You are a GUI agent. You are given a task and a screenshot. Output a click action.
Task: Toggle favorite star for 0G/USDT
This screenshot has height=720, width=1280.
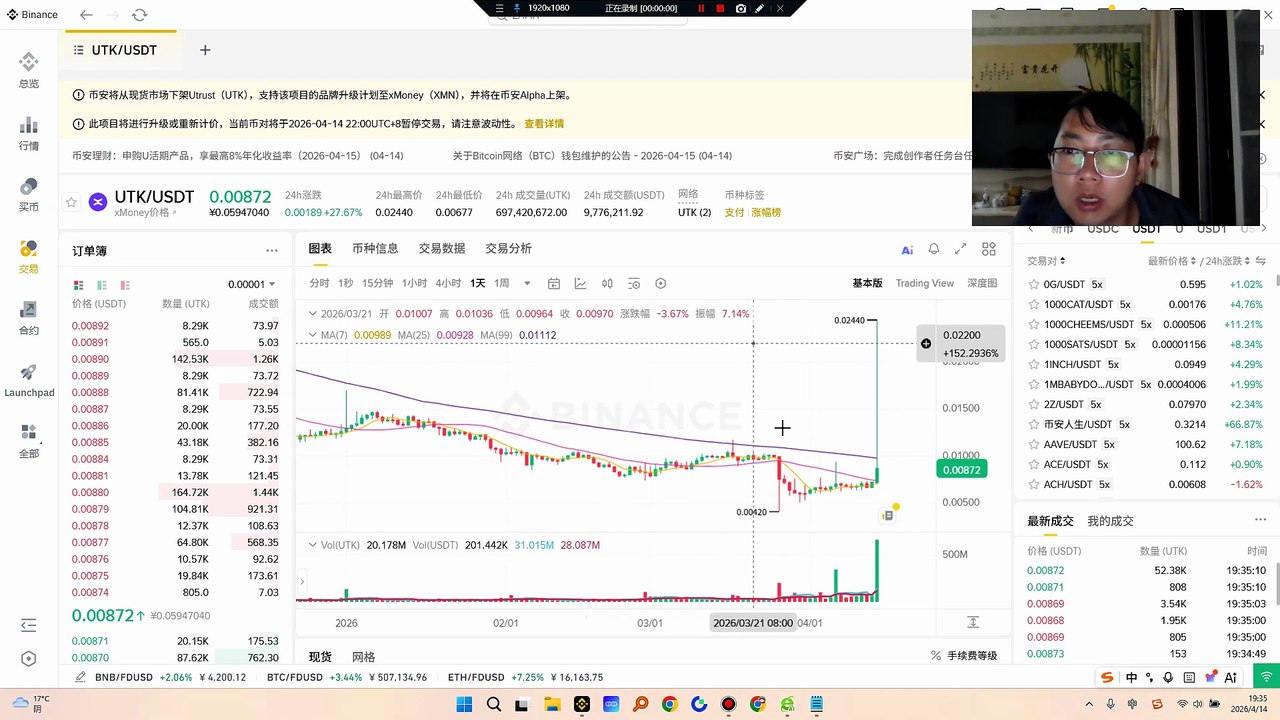point(1034,284)
